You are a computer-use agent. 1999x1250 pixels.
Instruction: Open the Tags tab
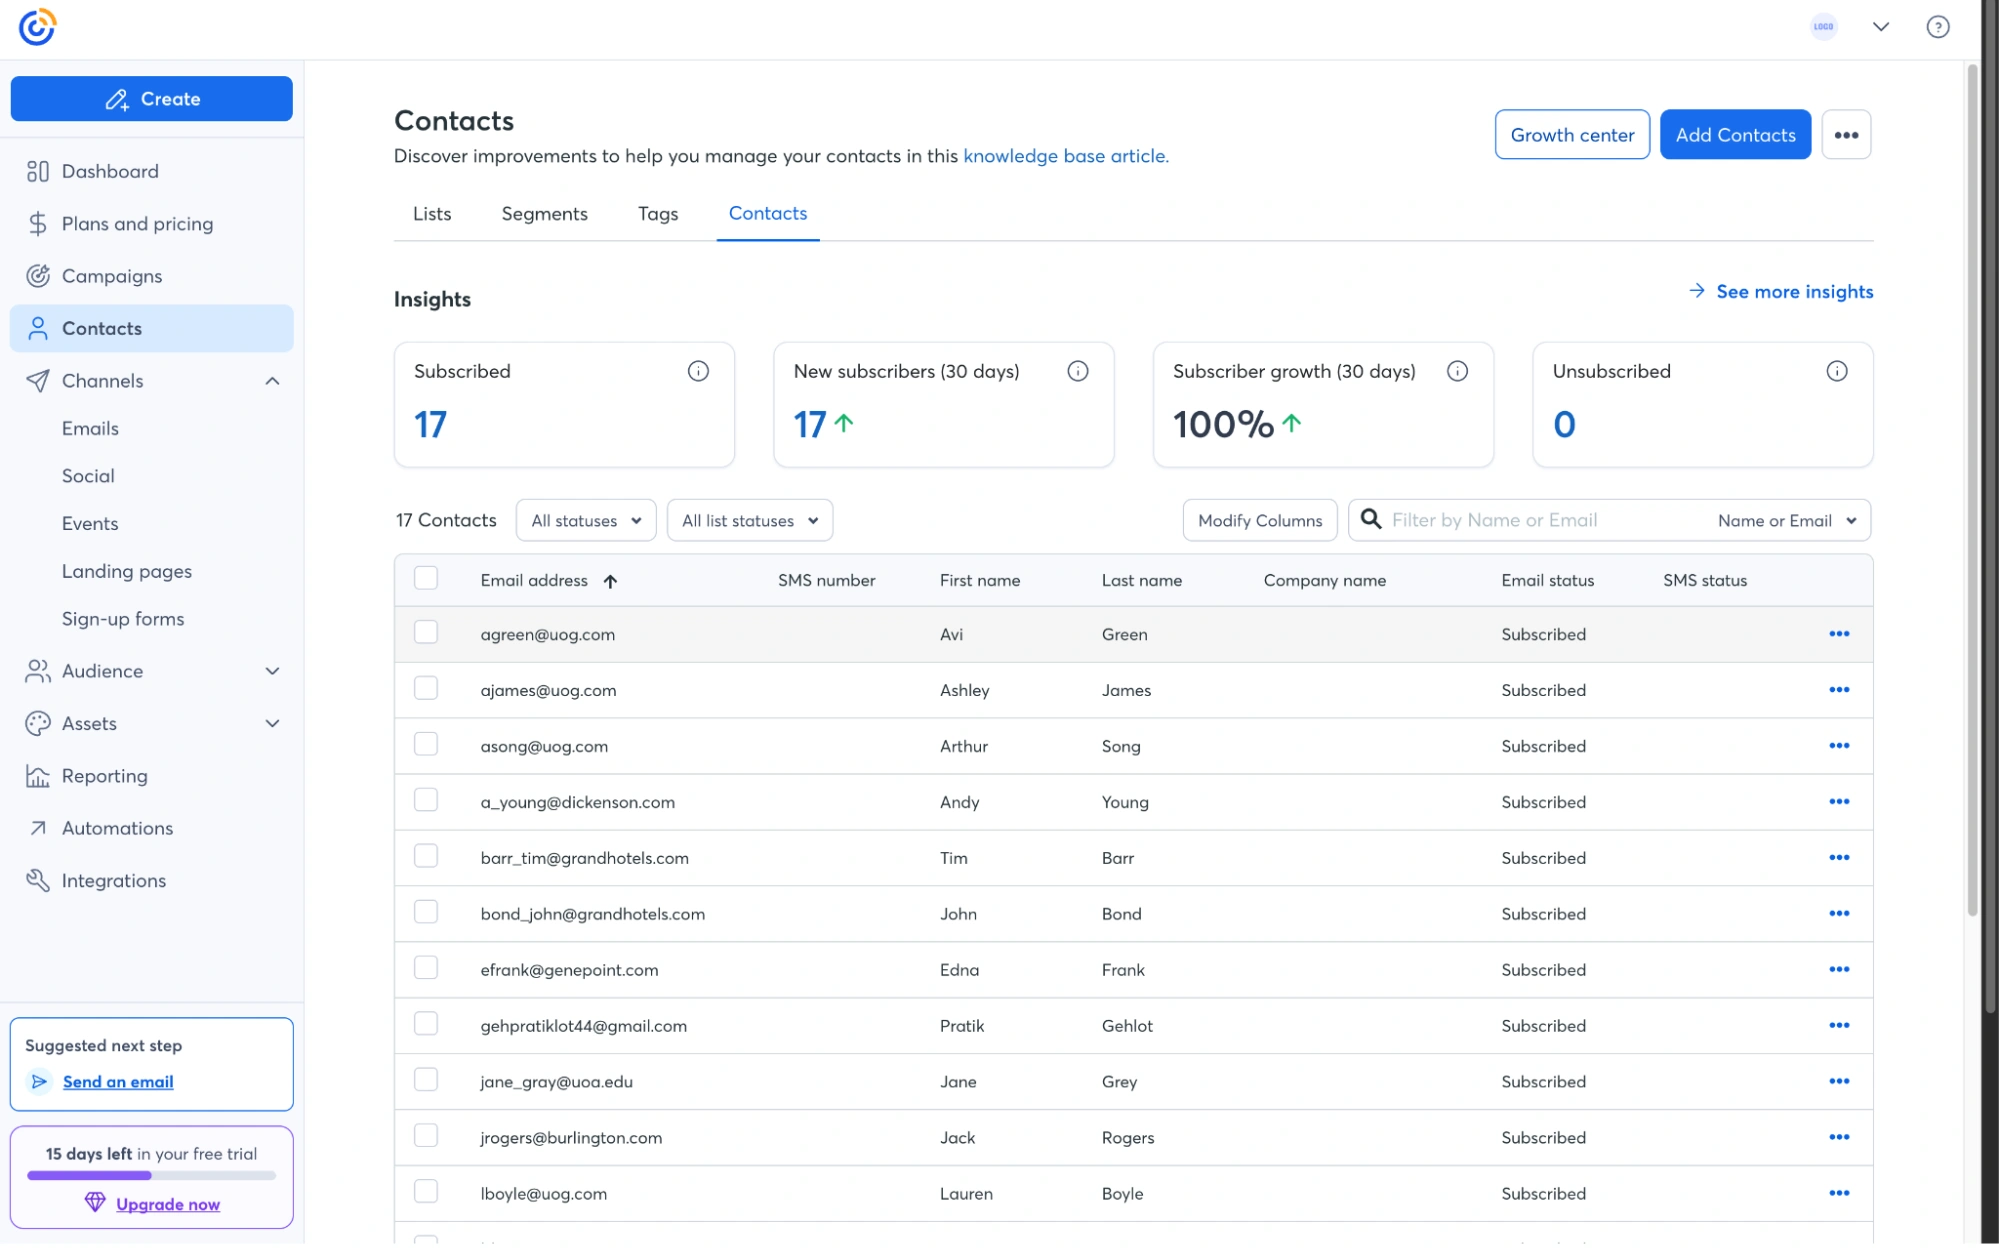(x=657, y=213)
